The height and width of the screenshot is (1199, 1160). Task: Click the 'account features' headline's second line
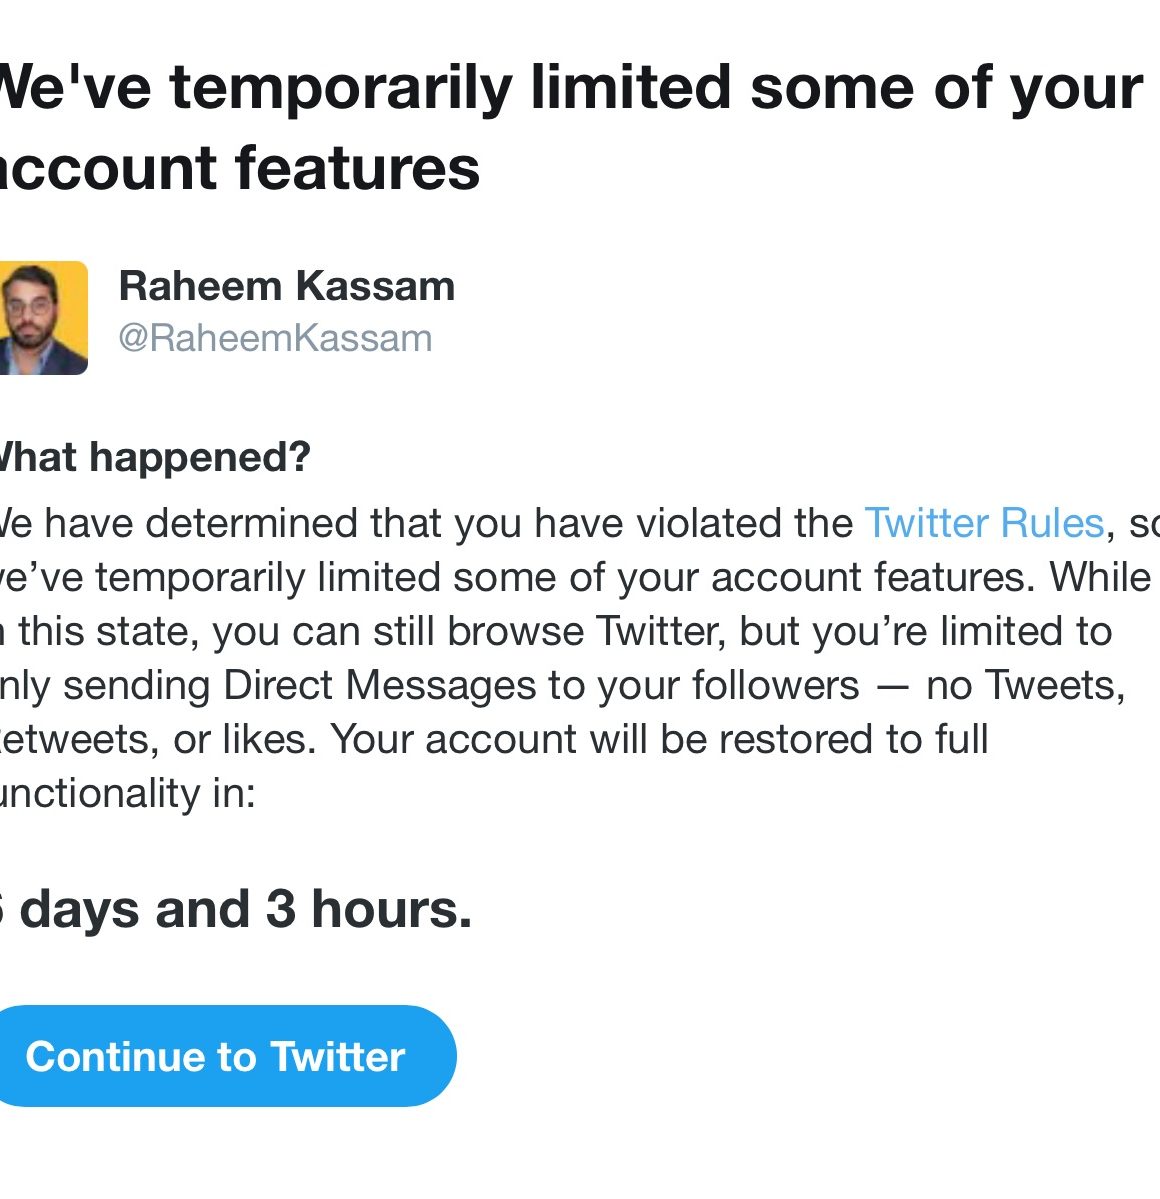[240, 167]
